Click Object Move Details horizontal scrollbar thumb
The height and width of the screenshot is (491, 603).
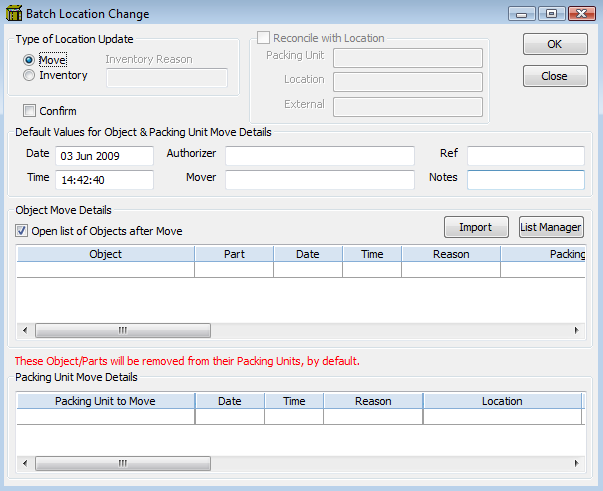[123, 330]
